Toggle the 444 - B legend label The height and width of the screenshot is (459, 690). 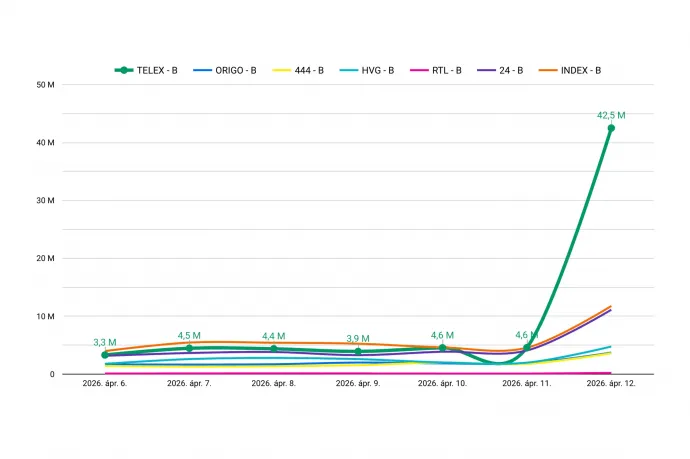pos(308,70)
